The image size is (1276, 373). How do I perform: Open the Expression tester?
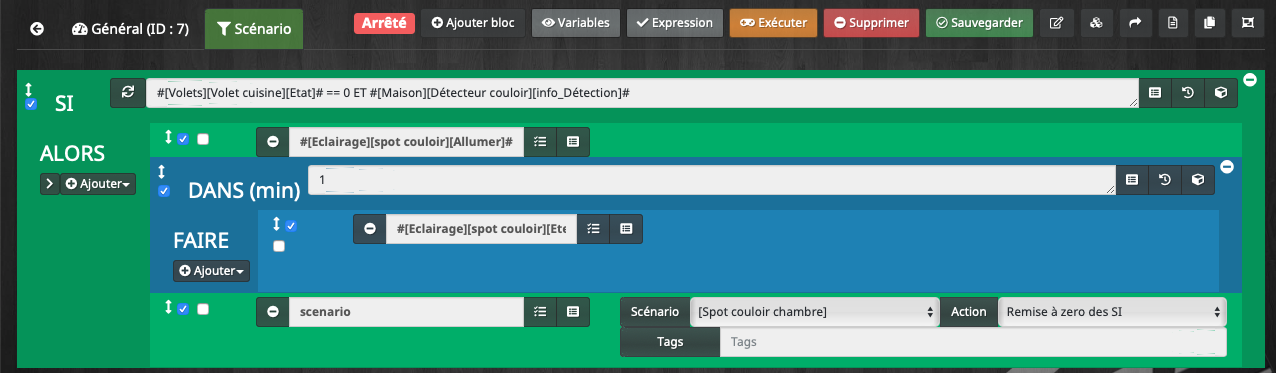point(675,22)
